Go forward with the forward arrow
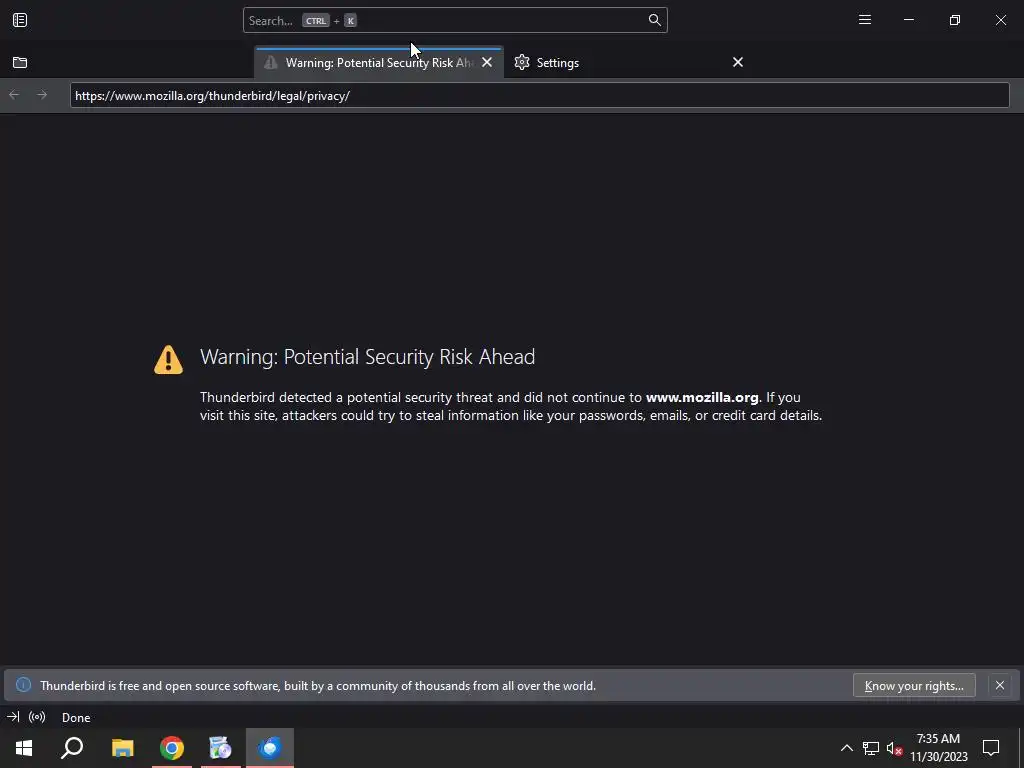This screenshot has height=768, width=1024. 42,95
